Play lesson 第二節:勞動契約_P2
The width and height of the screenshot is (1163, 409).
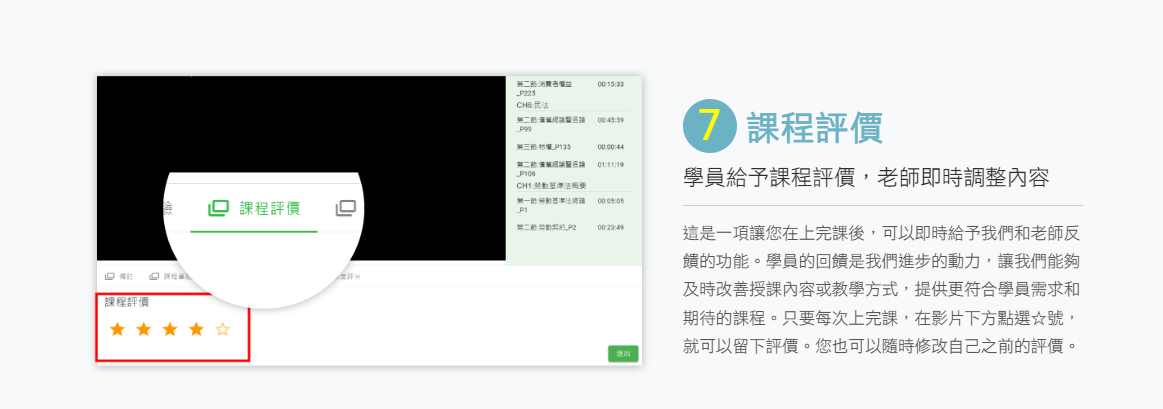click(x=546, y=226)
